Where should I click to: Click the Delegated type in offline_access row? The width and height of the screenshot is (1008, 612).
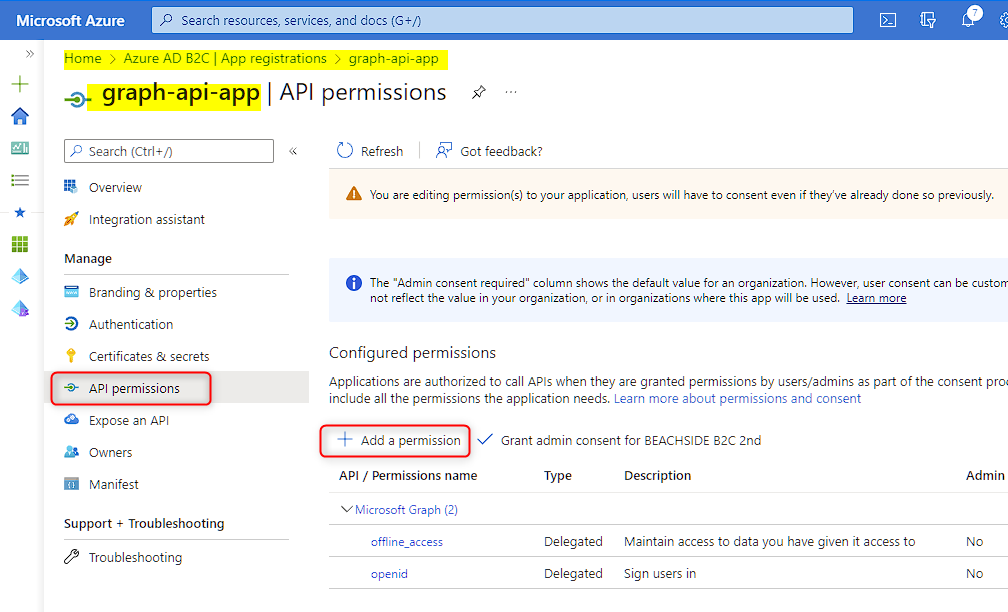[x=573, y=542]
